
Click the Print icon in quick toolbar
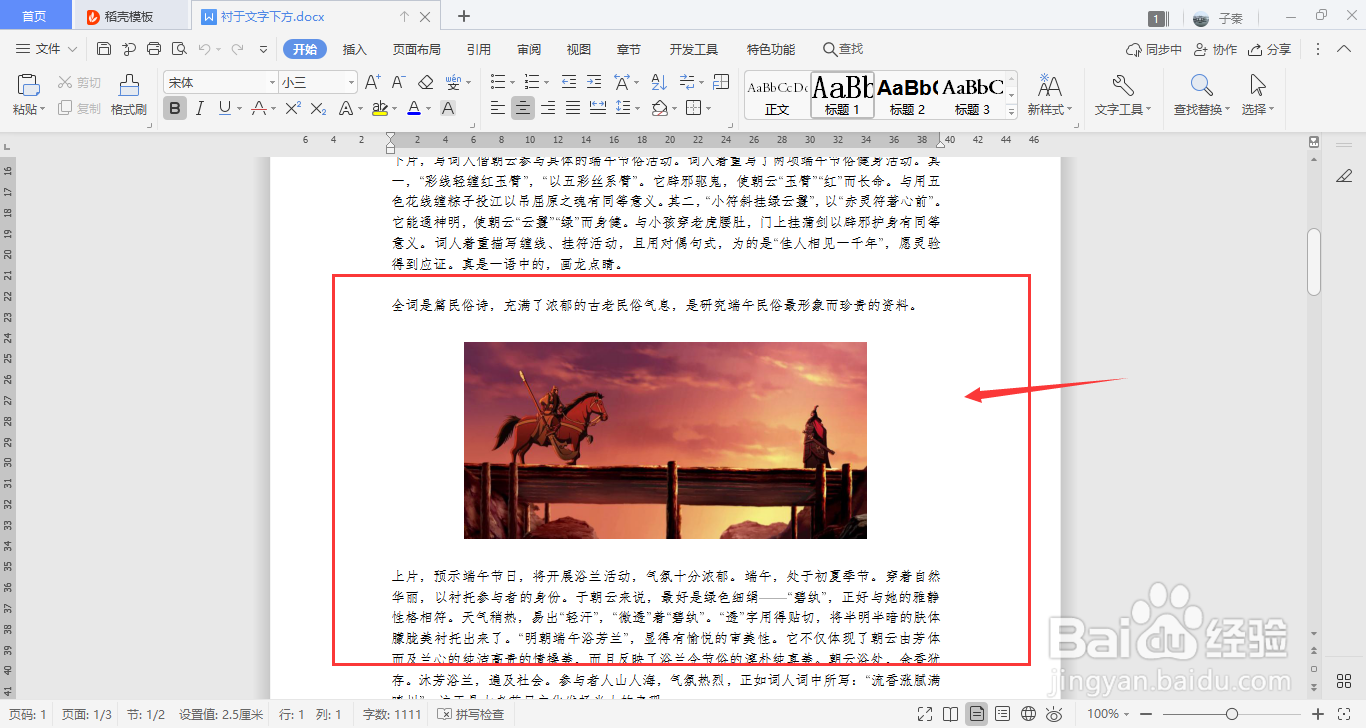[154, 49]
